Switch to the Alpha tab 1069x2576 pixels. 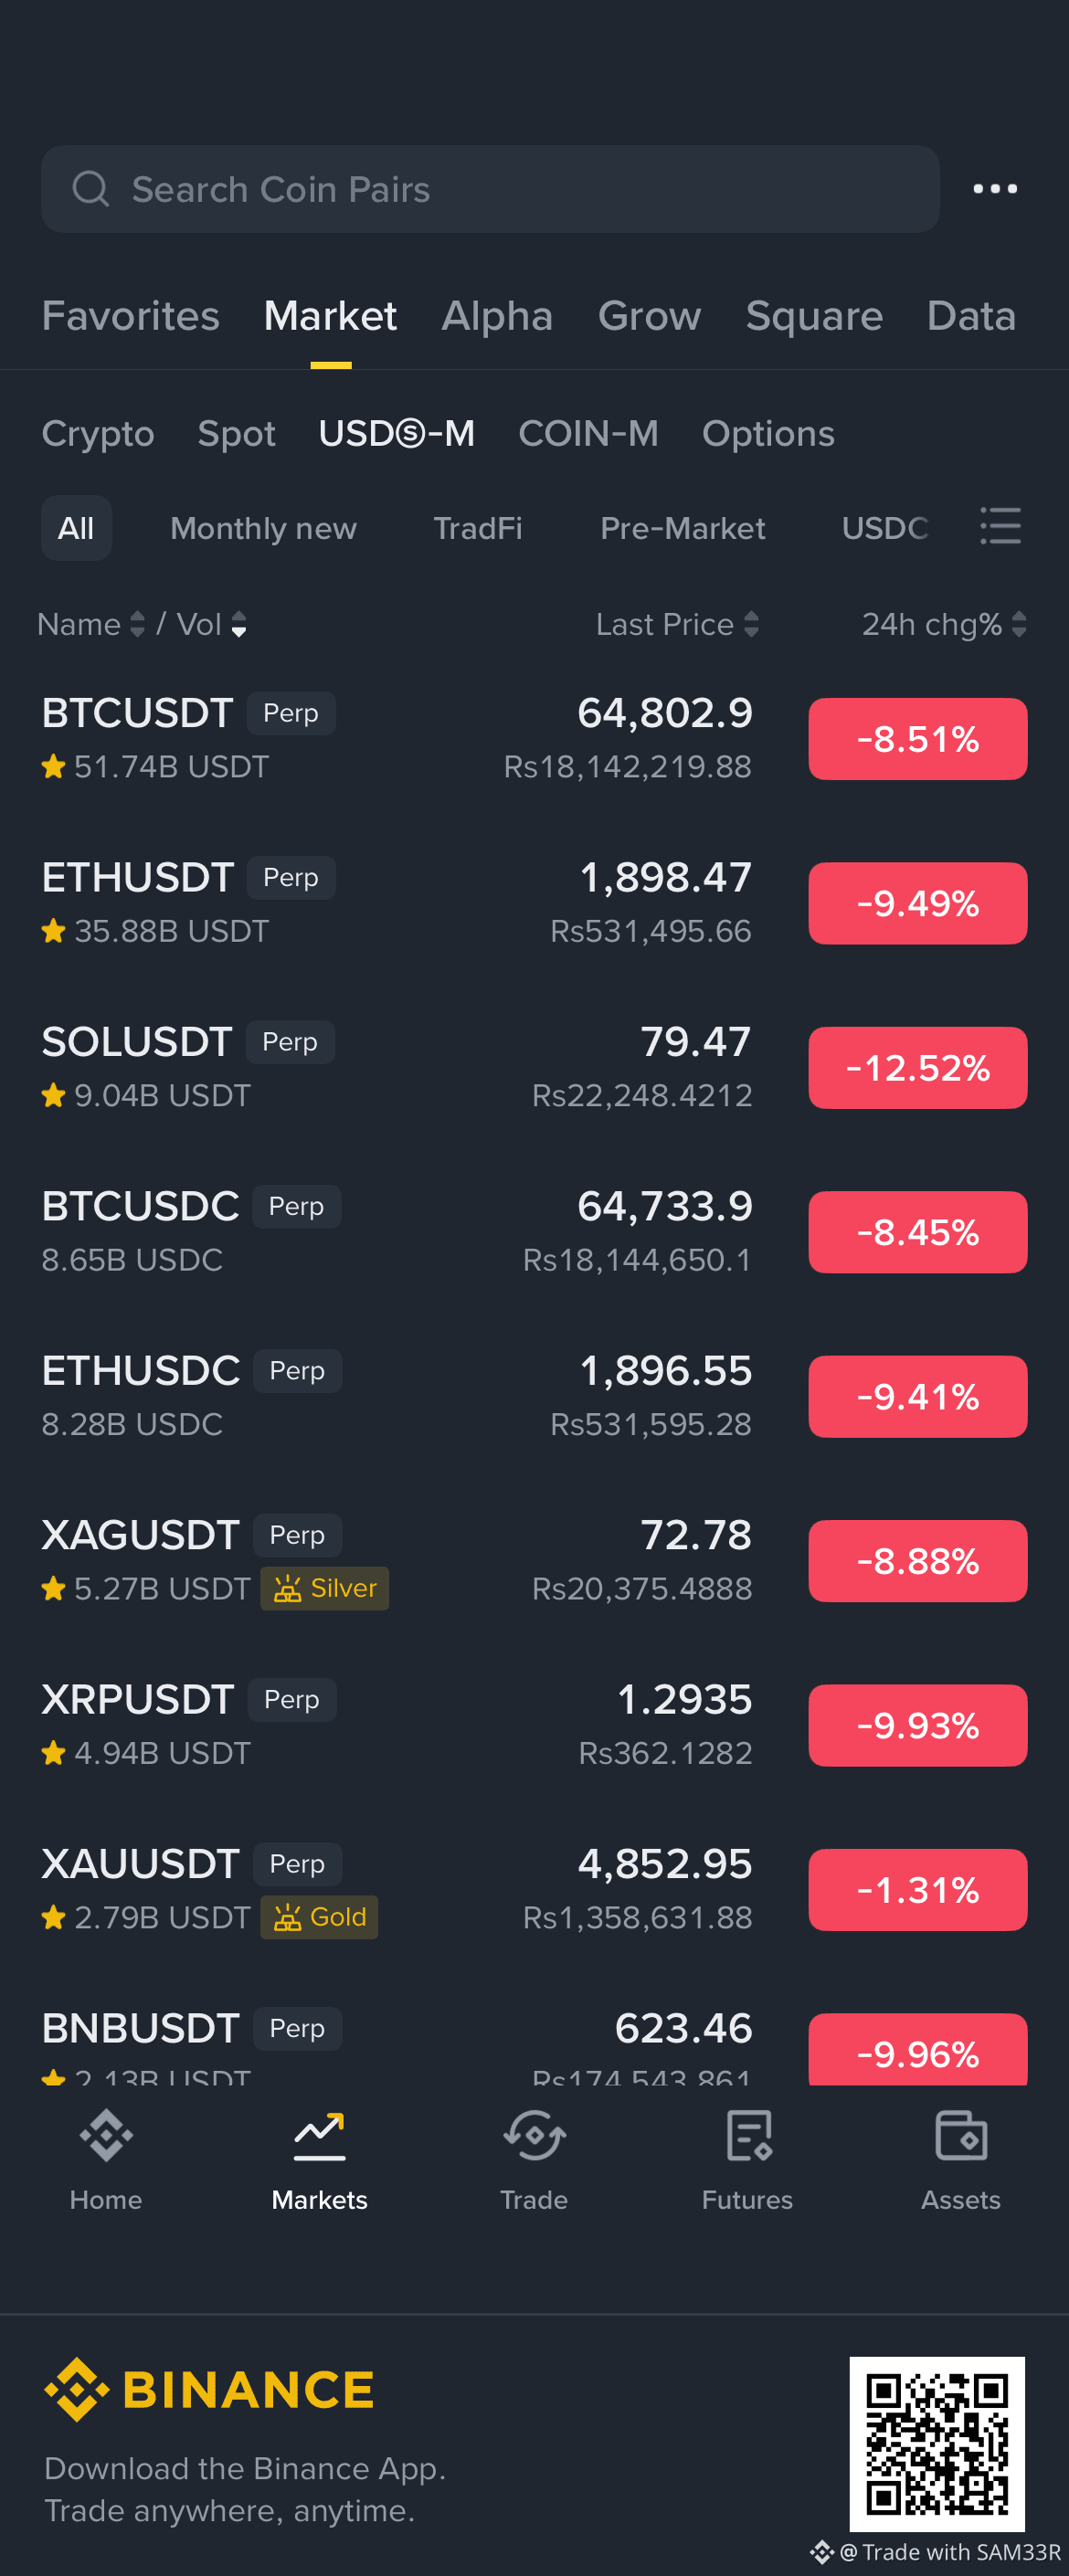497,316
